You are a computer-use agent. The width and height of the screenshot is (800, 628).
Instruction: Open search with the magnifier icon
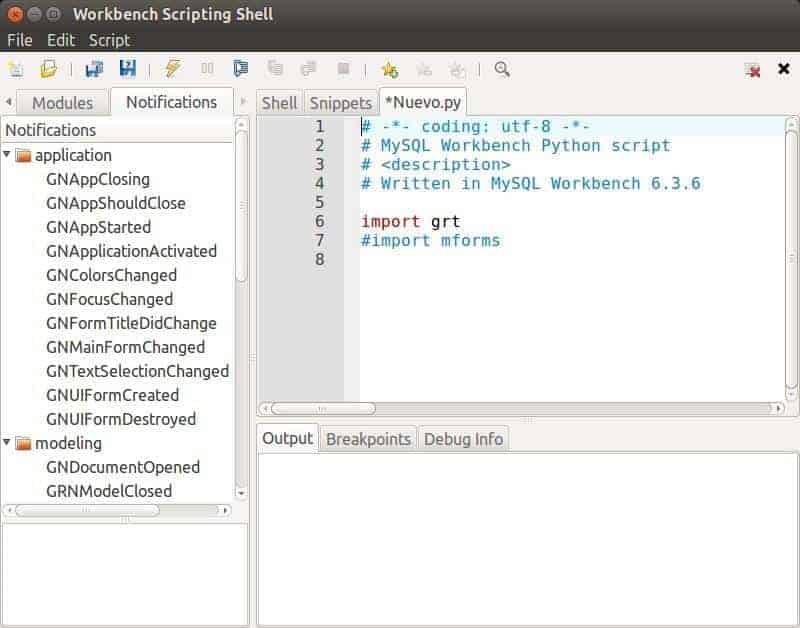point(502,69)
